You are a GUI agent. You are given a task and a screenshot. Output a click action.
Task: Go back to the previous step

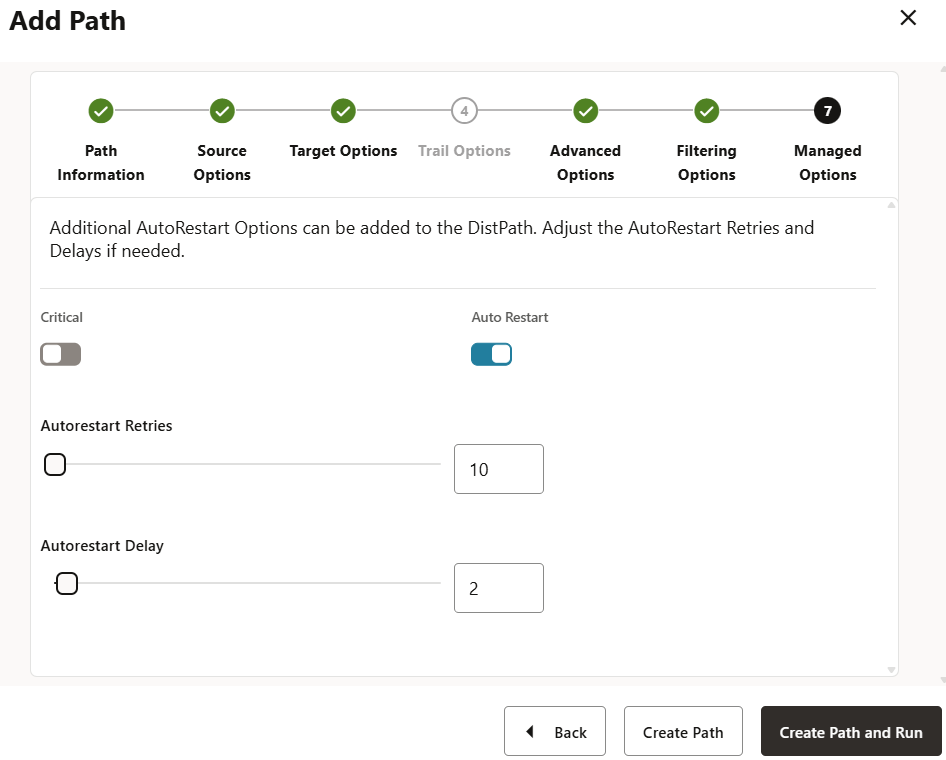tap(555, 732)
